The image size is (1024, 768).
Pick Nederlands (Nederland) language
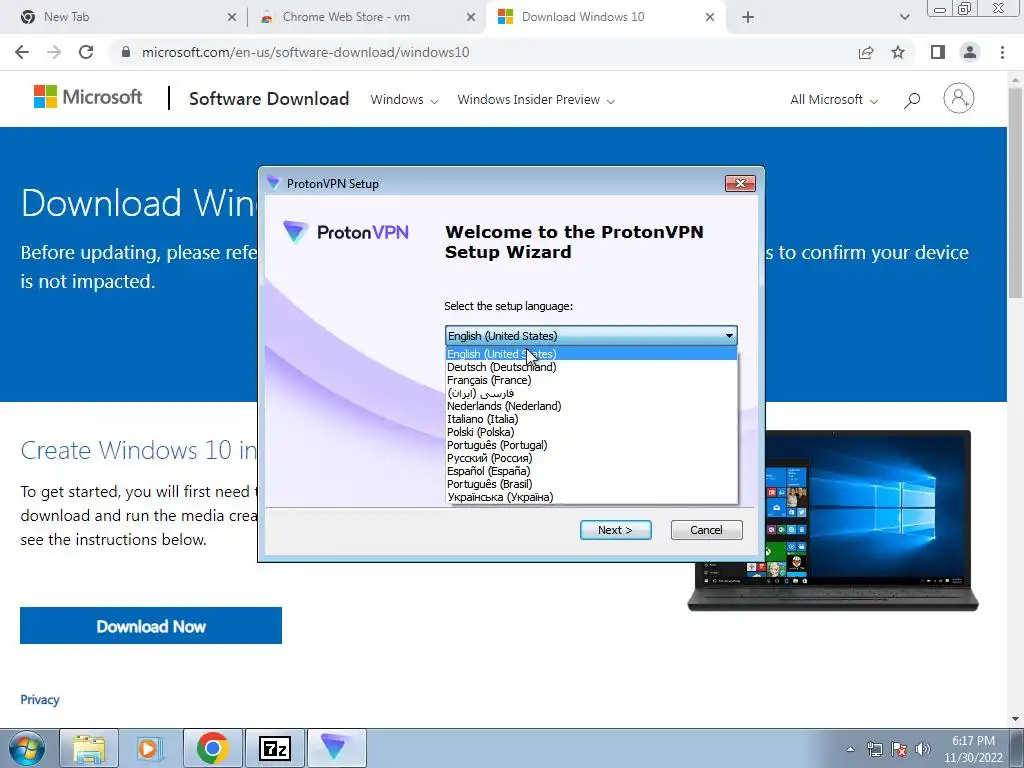[591, 406]
